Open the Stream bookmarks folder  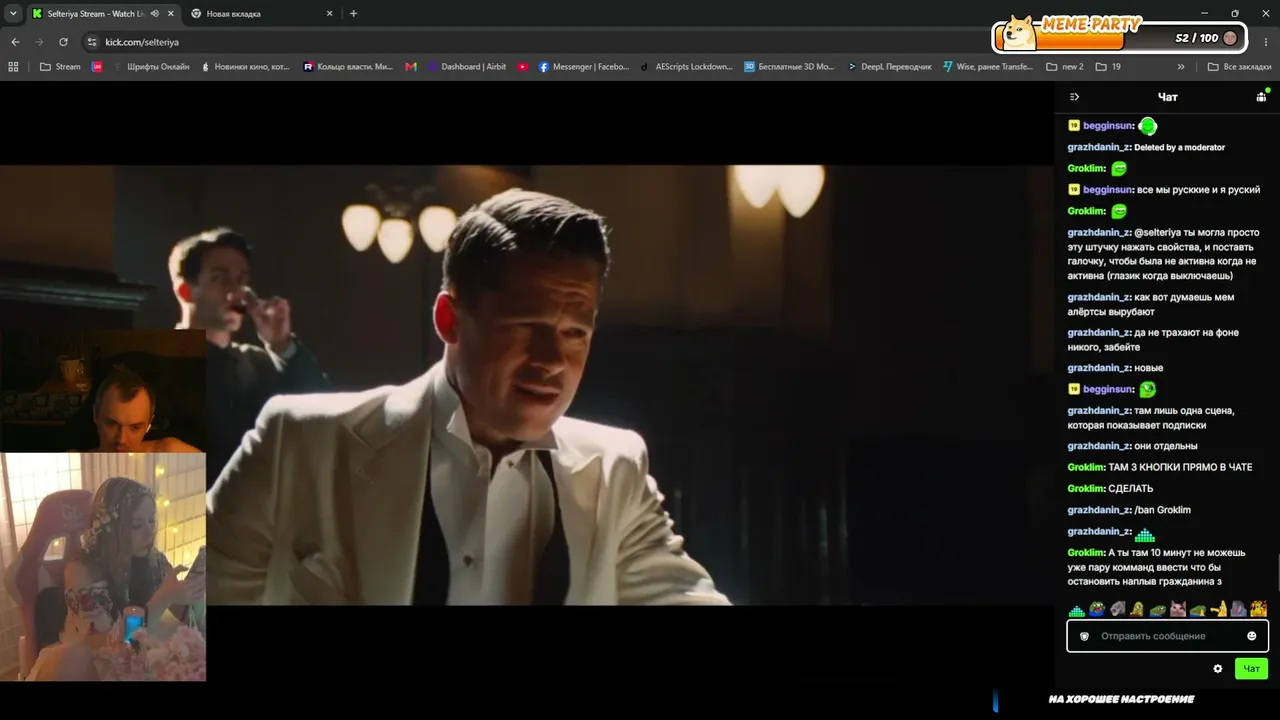[x=60, y=67]
